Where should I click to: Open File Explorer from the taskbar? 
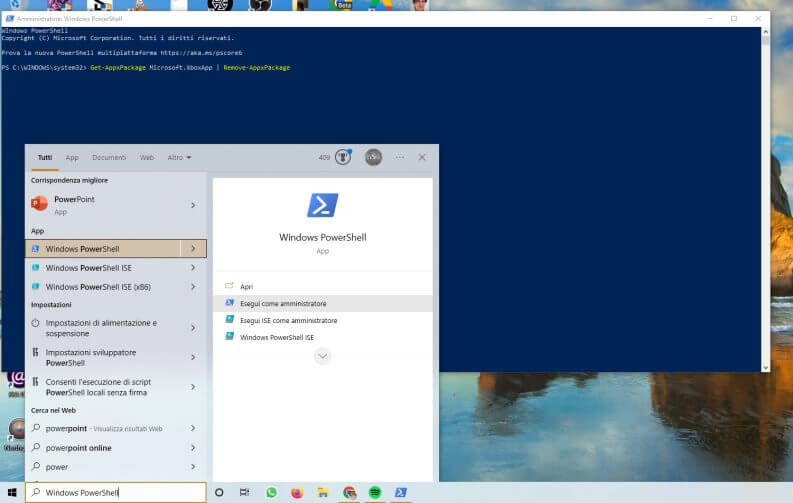[323, 492]
